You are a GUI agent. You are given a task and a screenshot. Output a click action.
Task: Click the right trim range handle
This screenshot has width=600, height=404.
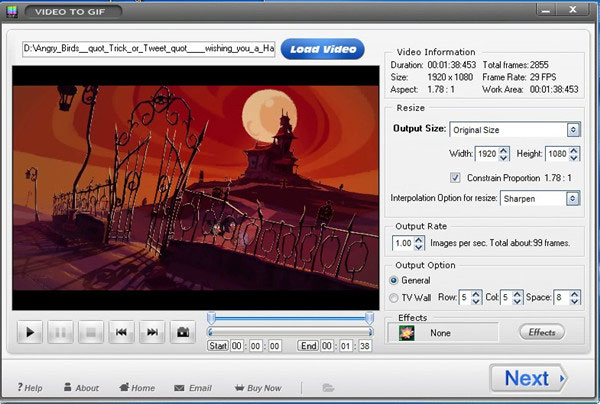[x=369, y=318]
